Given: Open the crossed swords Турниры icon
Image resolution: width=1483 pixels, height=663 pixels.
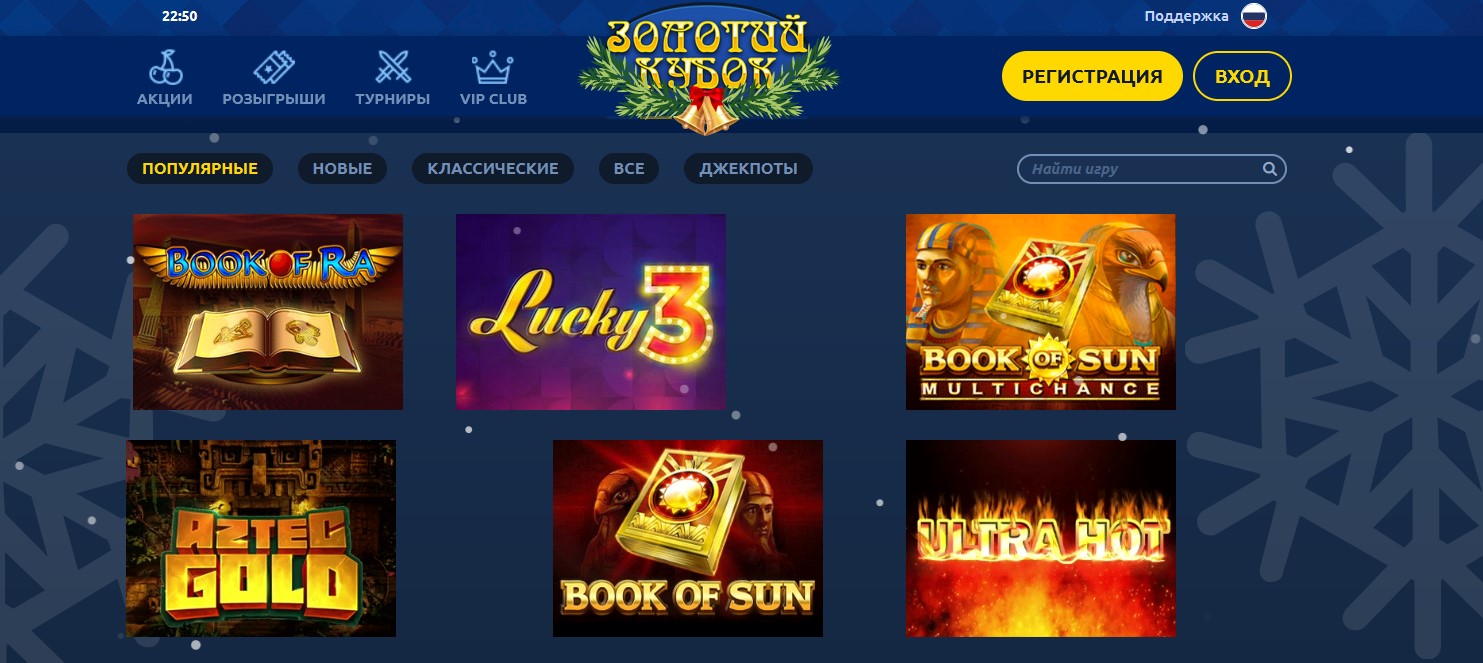Looking at the screenshot, I should (393, 68).
